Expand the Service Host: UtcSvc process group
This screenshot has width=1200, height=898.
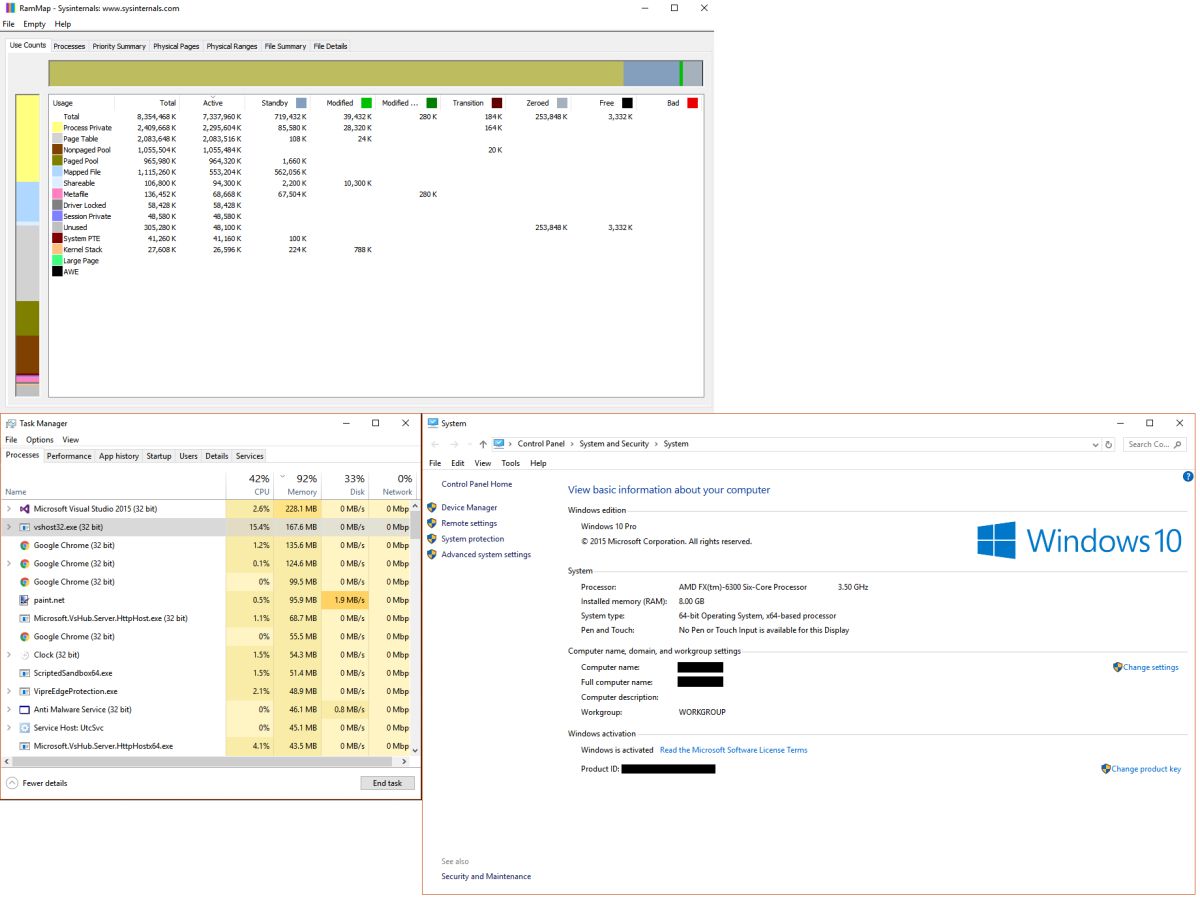point(9,727)
